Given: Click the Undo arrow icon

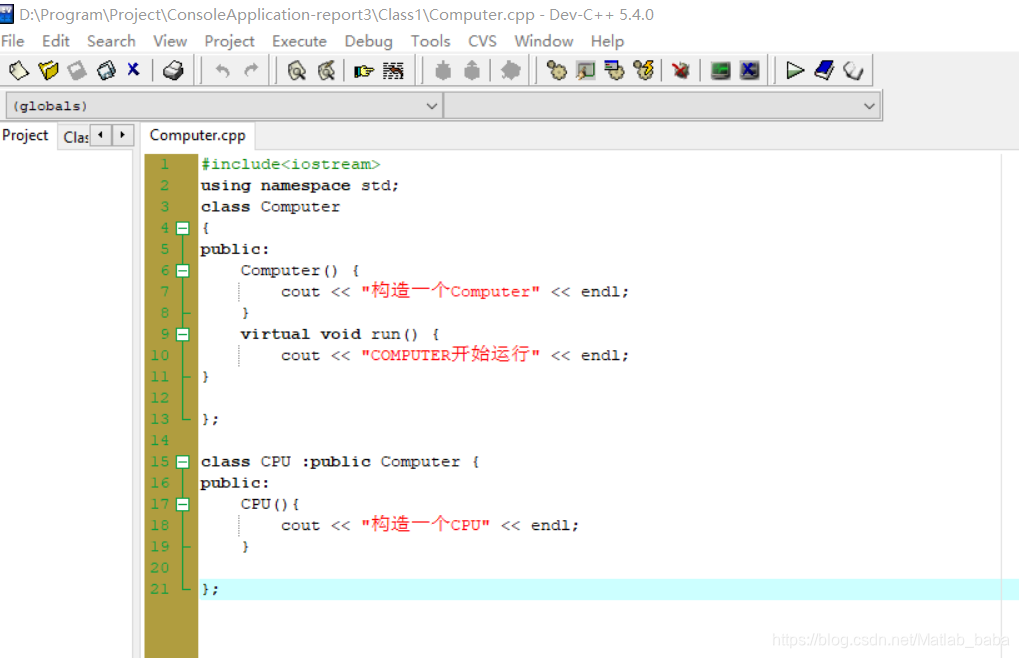Looking at the screenshot, I should point(222,70).
